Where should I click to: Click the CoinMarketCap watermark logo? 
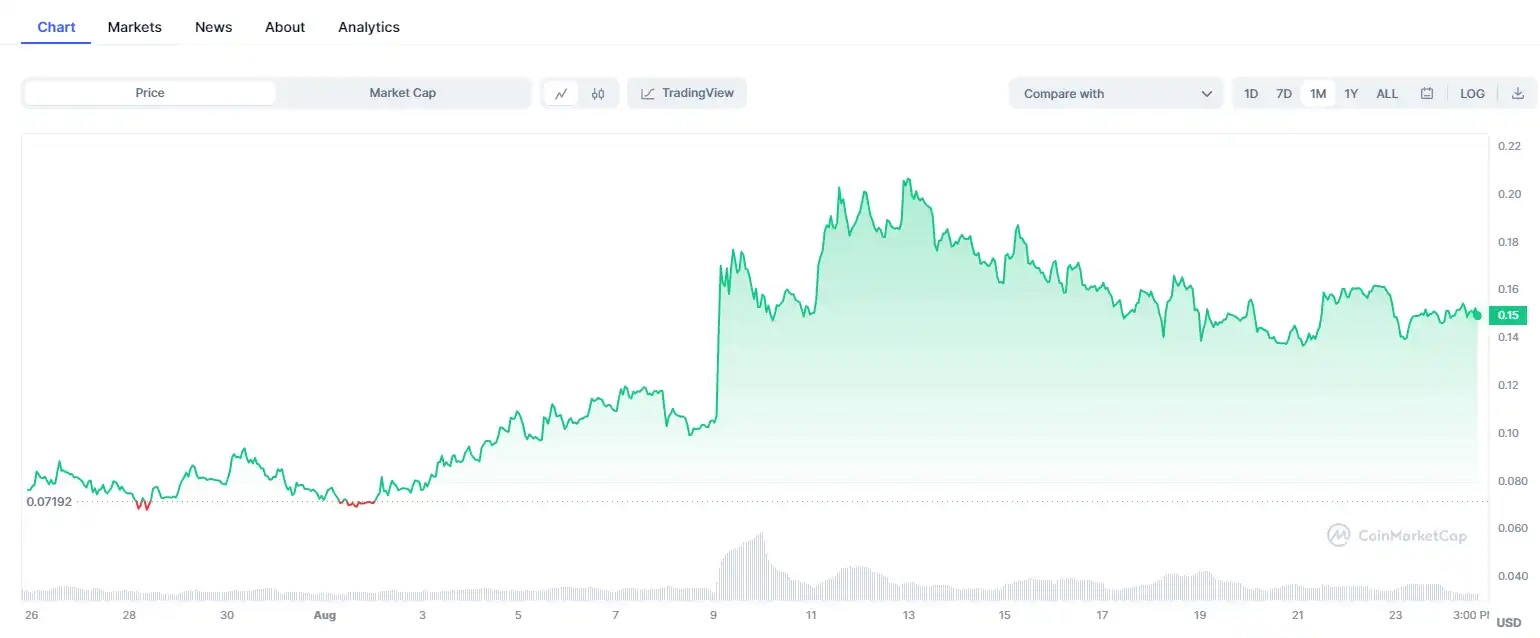point(1338,536)
